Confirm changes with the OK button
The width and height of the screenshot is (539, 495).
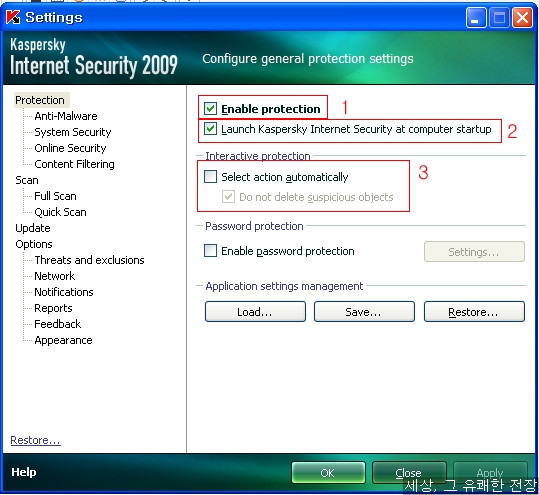(328, 473)
